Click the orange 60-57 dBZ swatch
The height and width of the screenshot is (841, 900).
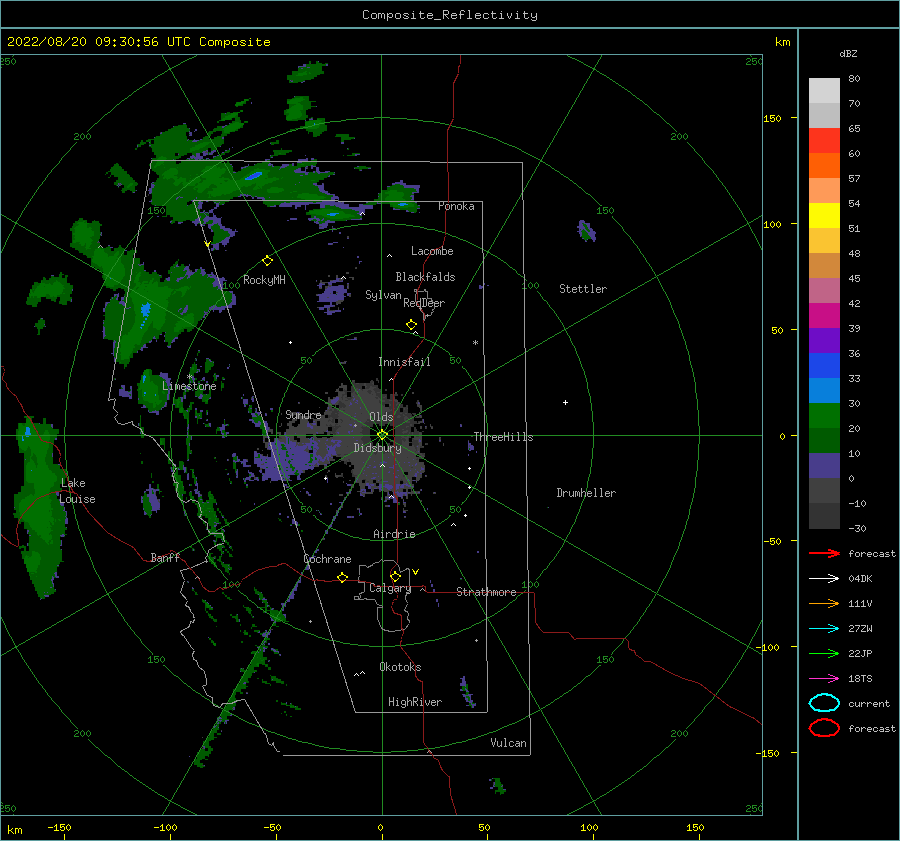tap(824, 165)
